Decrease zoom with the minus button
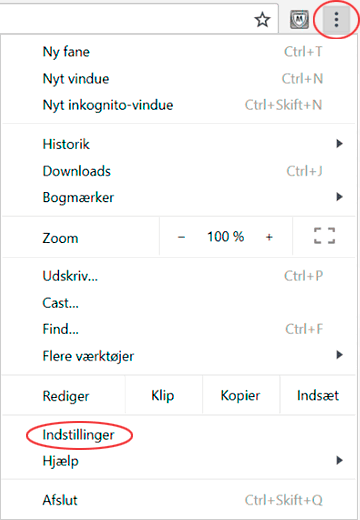 click(181, 237)
